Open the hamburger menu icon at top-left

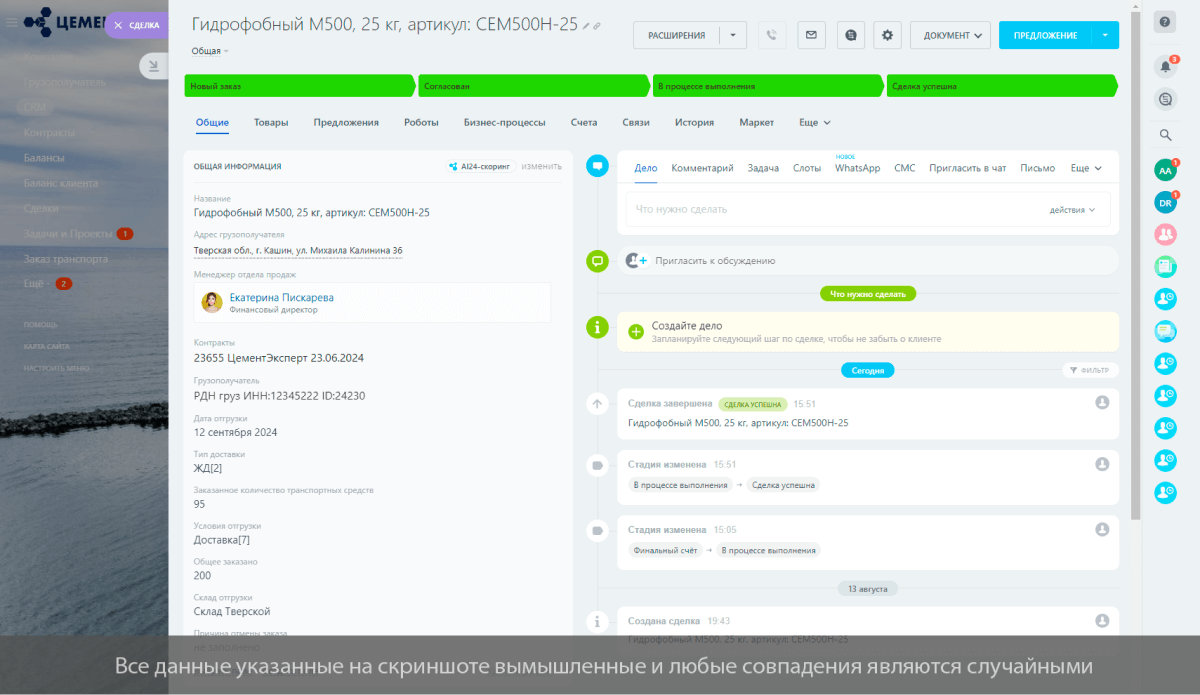coord(10,21)
